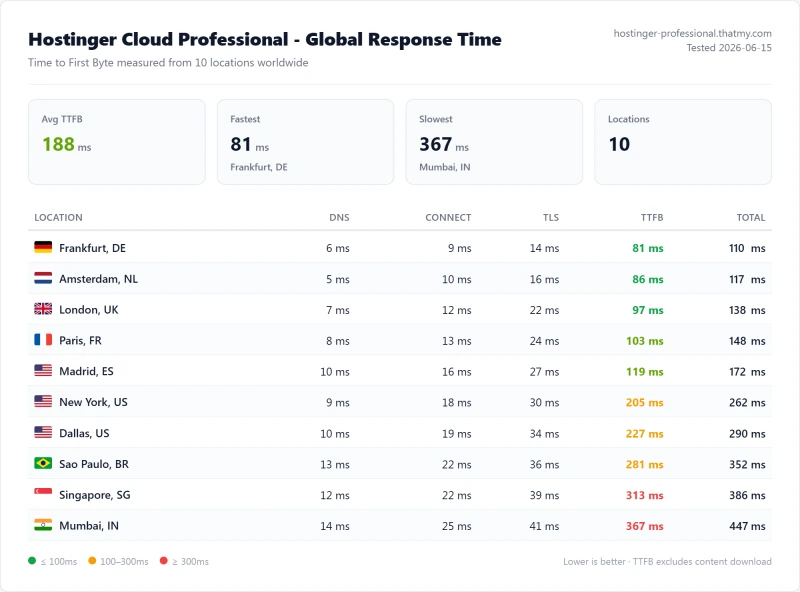Select the Locations 10 card

683,142
